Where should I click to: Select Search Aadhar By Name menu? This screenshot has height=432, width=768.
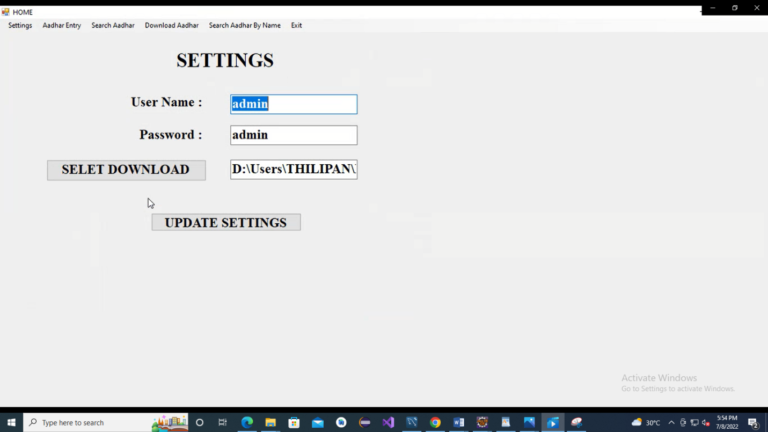[x=245, y=25]
